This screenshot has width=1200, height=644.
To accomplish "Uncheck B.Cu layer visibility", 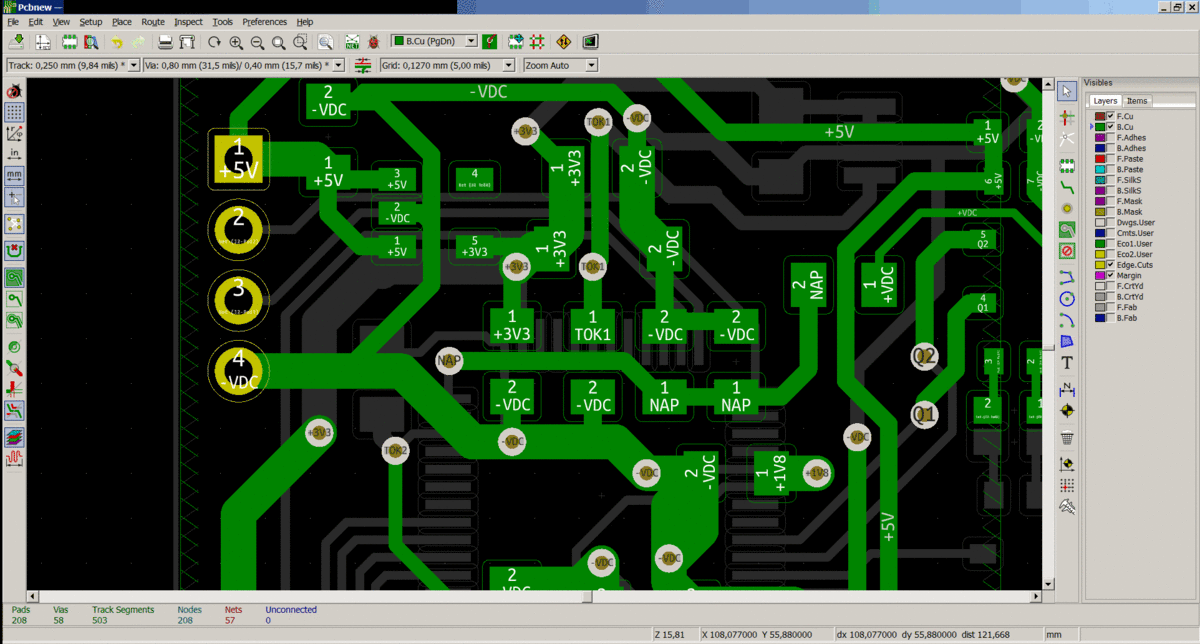I will click(1110, 127).
